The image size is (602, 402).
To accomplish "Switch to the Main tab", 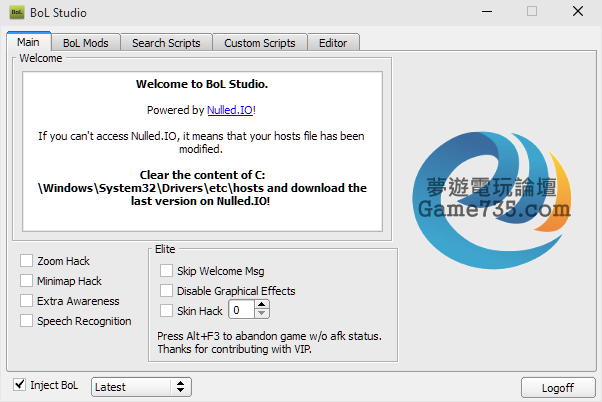I will [29, 41].
